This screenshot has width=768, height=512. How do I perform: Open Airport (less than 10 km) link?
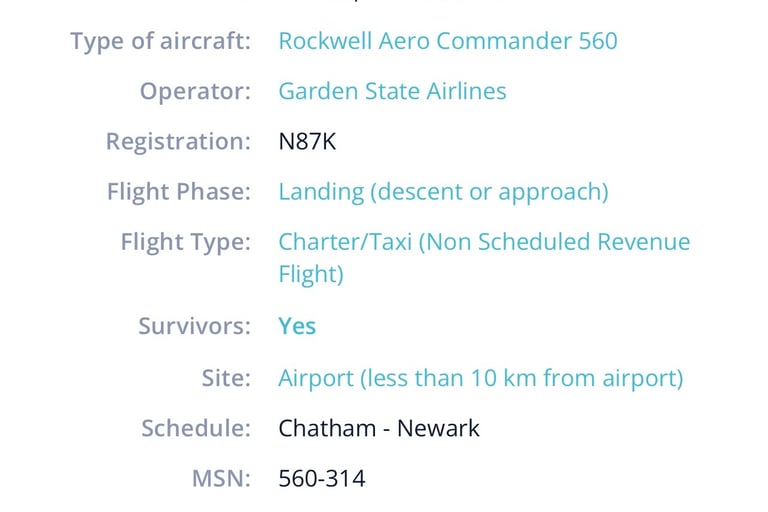pyautogui.click(x=480, y=378)
